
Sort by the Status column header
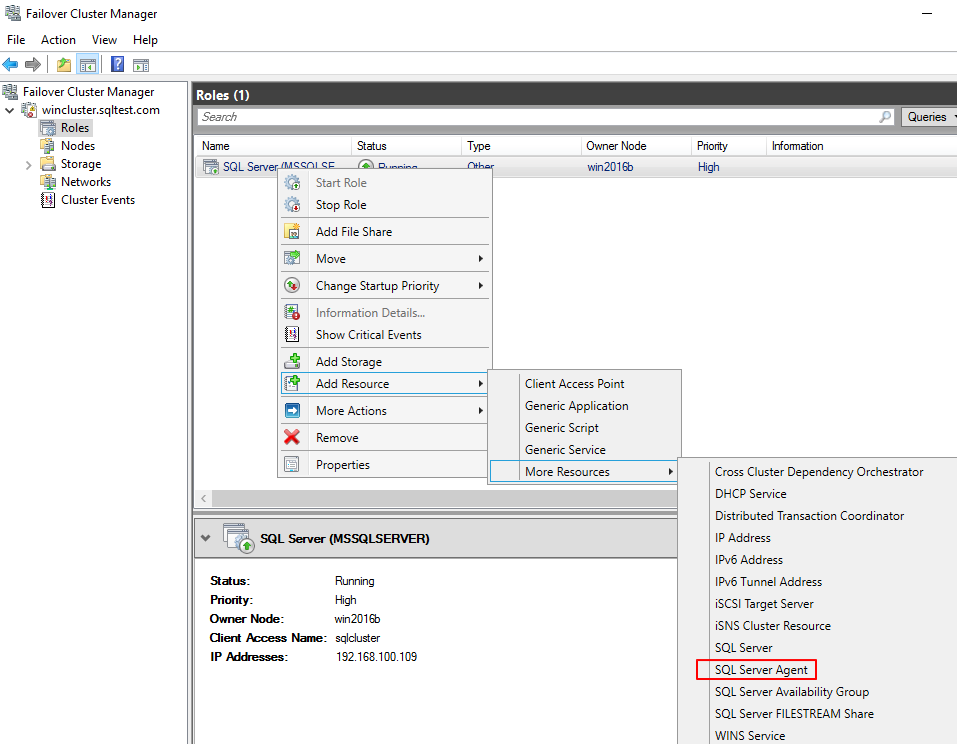point(406,146)
